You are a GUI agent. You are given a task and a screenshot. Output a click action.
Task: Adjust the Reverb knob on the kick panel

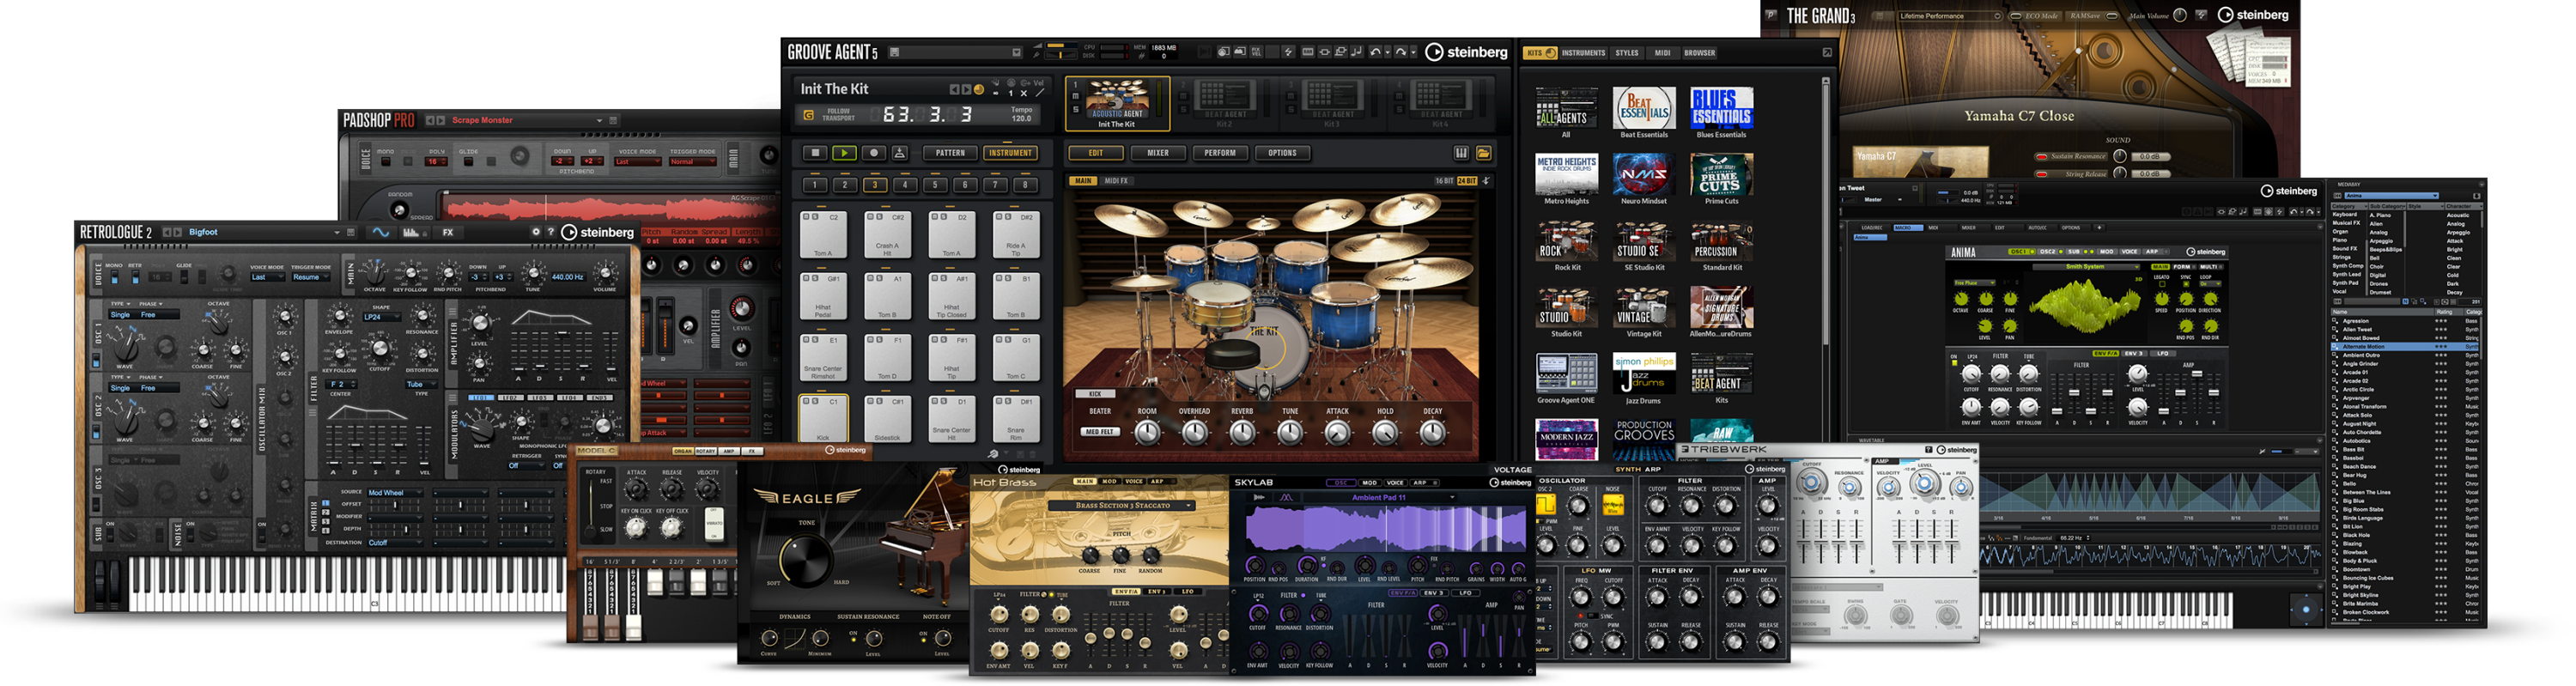1242,432
